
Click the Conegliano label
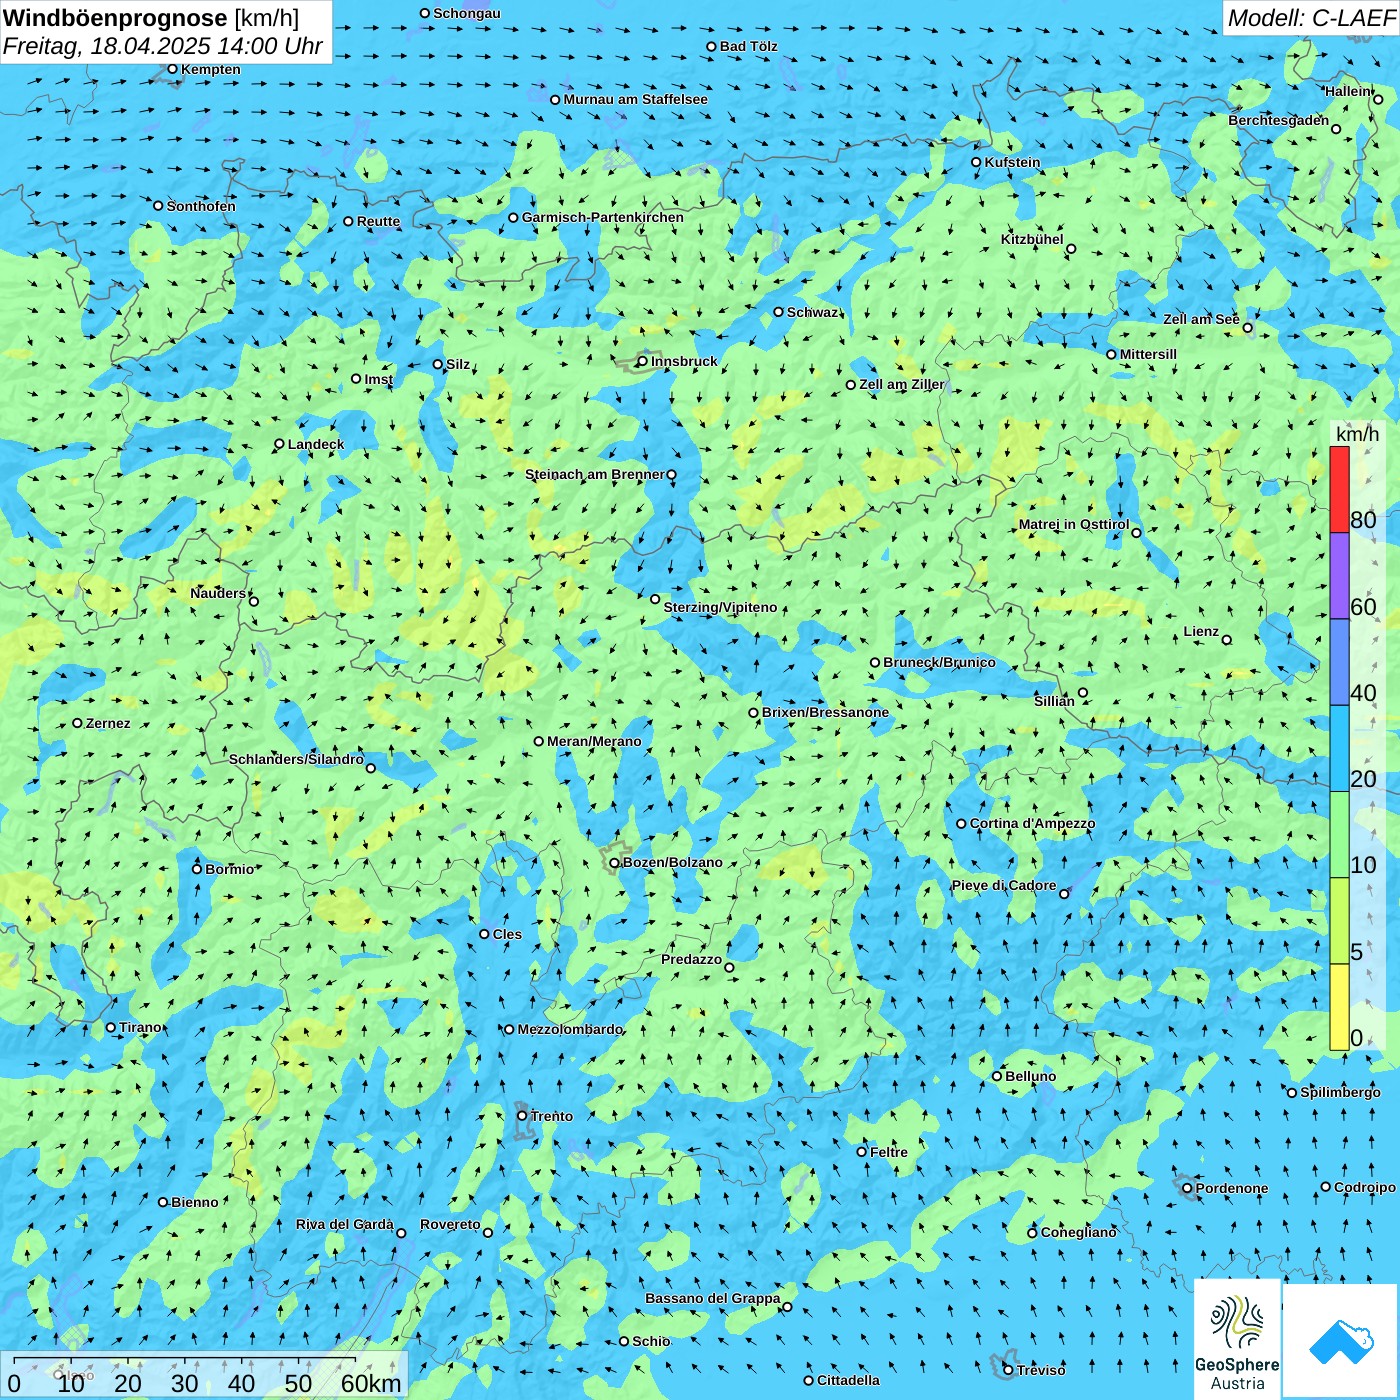(1079, 1232)
